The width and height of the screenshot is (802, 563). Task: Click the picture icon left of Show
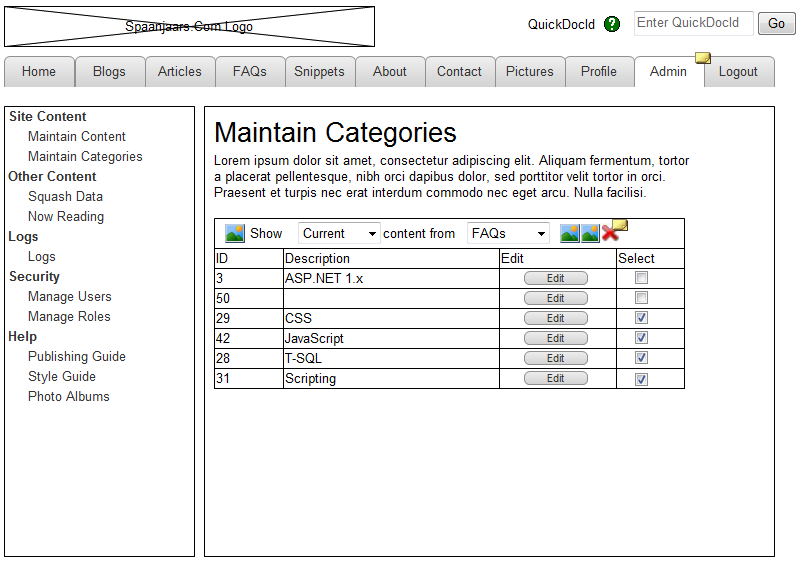235,233
